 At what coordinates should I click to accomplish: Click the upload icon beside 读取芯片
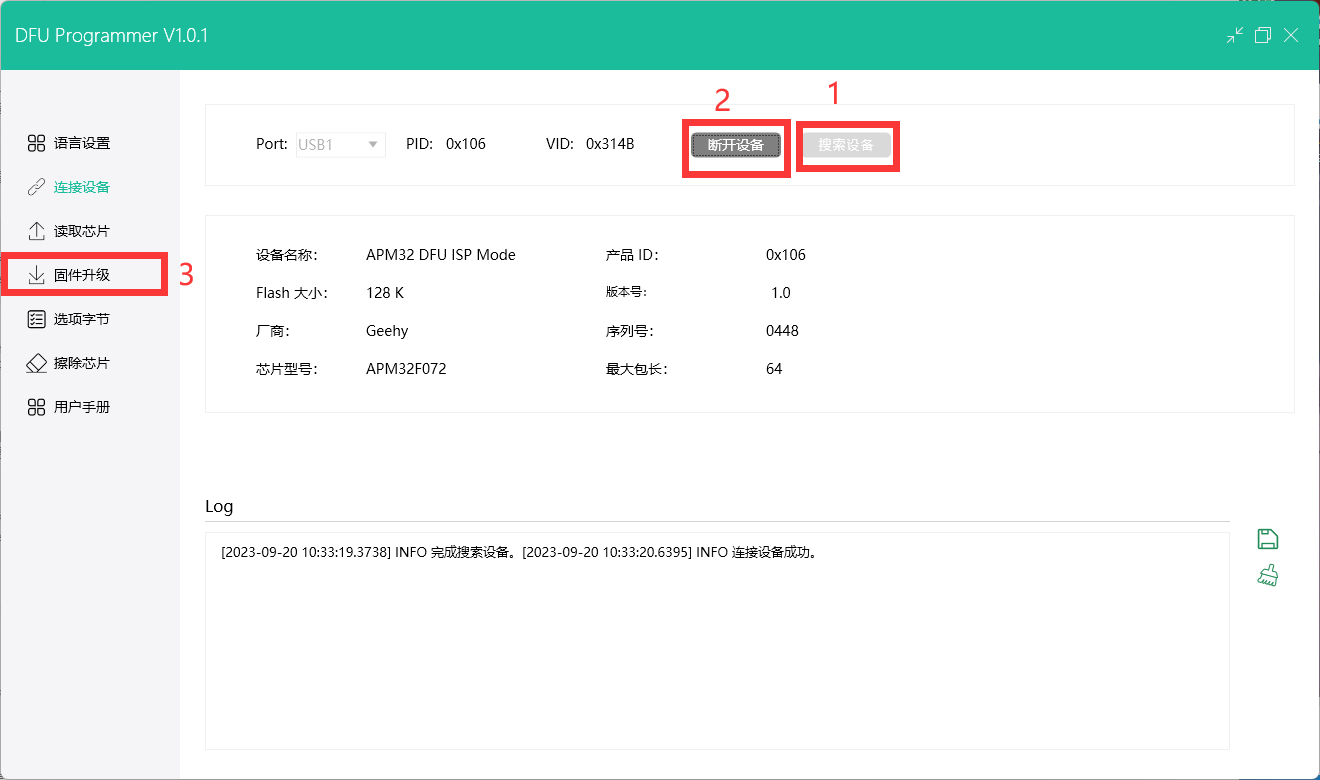[x=36, y=231]
